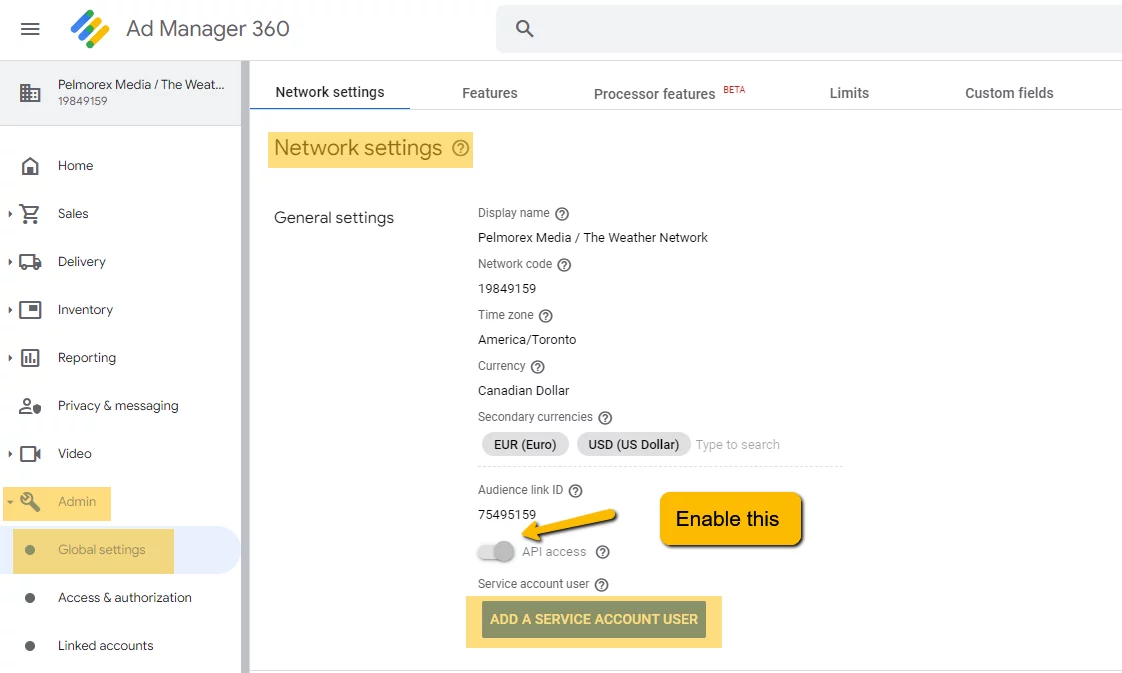
Task: Click the Delivery truck icon
Action: (x=30, y=262)
